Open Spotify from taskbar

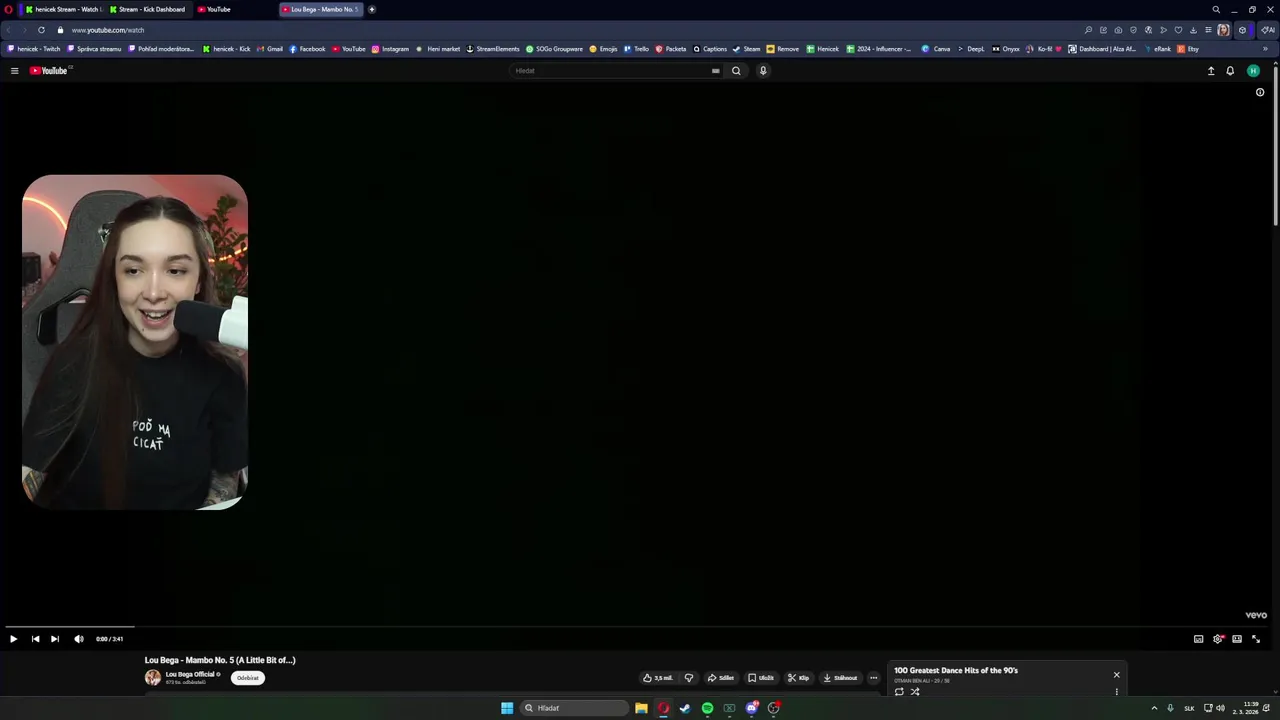[707, 708]
